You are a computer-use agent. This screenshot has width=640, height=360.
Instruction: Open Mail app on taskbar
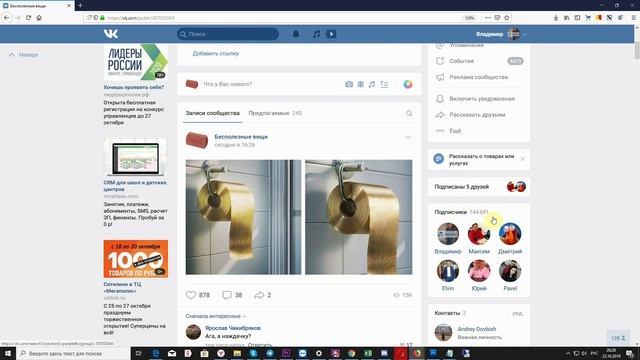(x=172, y=353)
